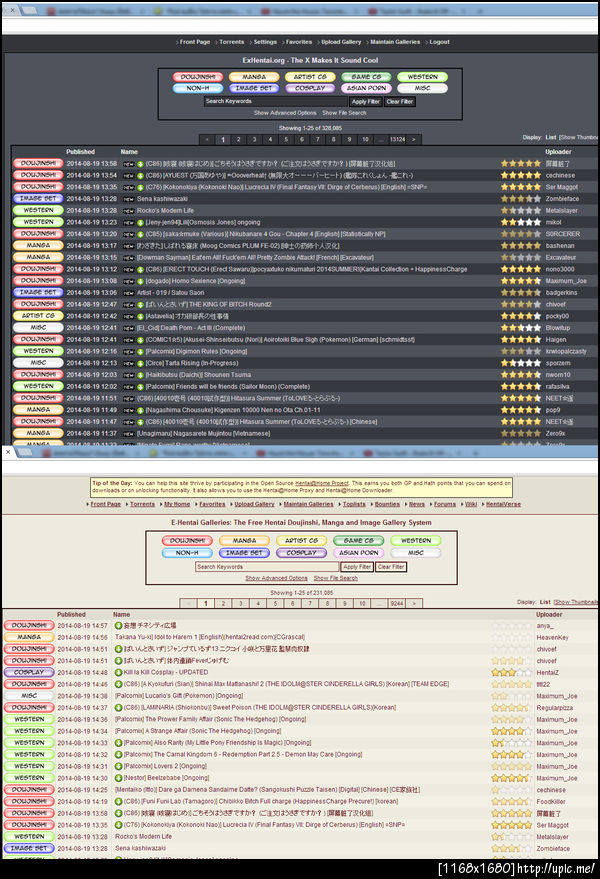Open uploader HentaiZ in light window
The image size is (600, 879).
pos(547,673)
